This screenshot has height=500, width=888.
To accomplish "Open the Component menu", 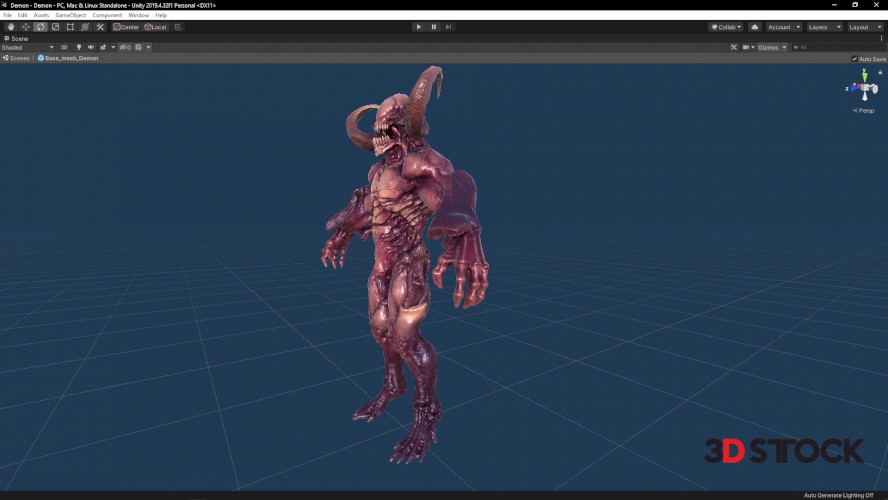I will coord(107,15).
